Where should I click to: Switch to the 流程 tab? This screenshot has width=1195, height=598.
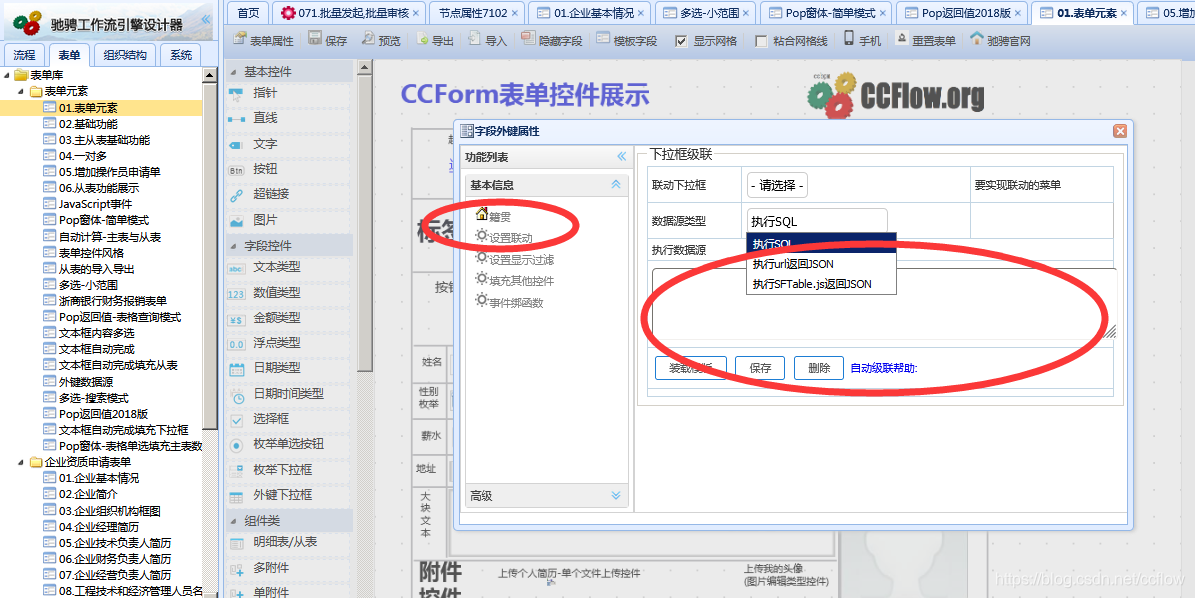[x=24, y=55]
